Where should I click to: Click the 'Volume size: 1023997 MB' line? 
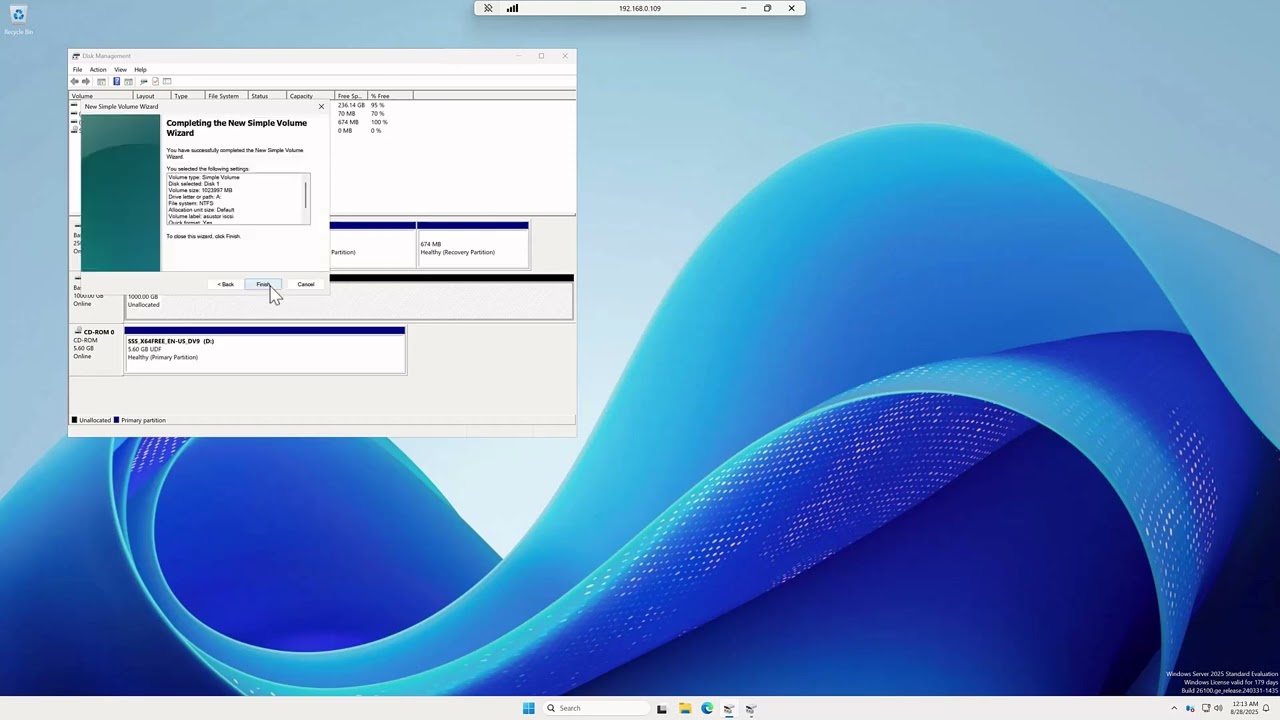(200, 190)
